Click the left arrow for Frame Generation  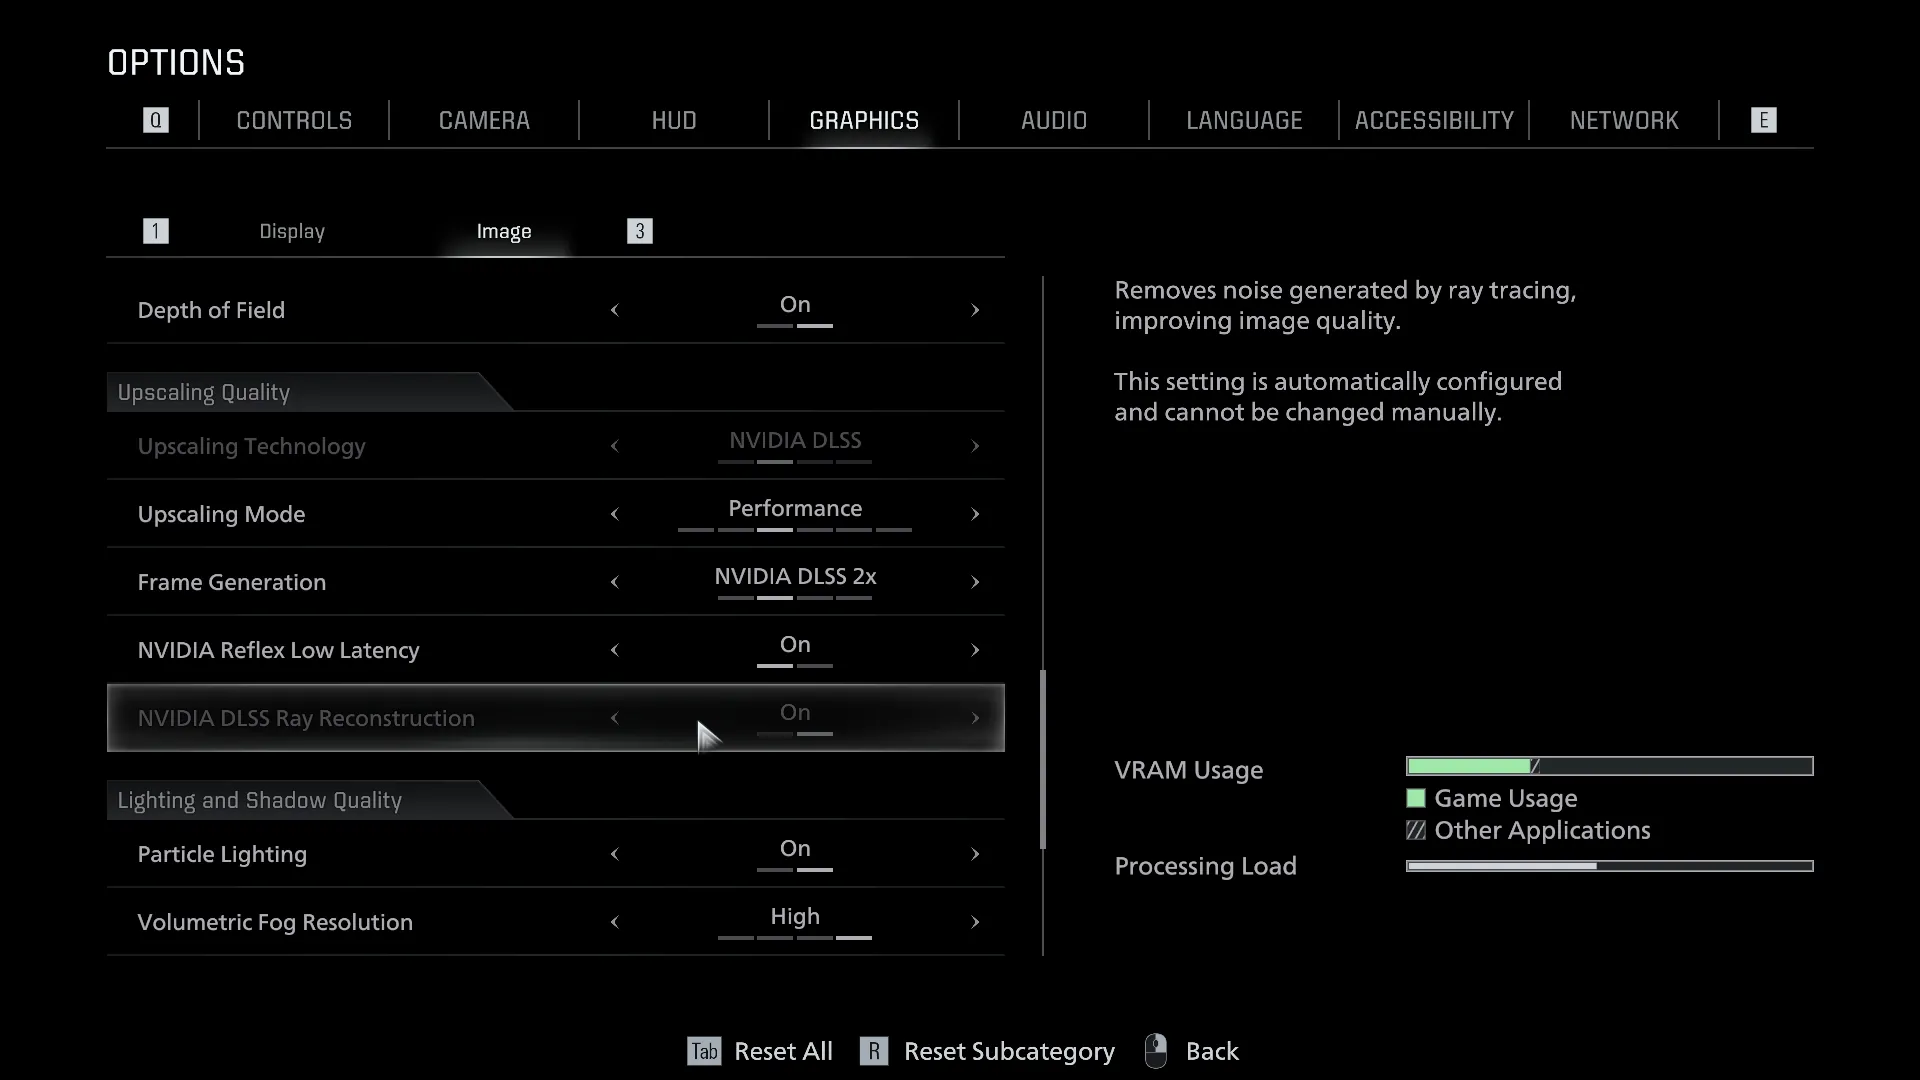pos(615,582)
